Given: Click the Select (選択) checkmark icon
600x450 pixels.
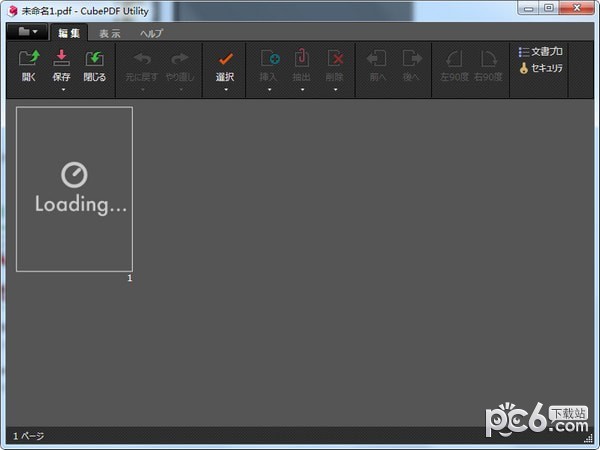Looking at the screenshot, I should tap(225, 59).
